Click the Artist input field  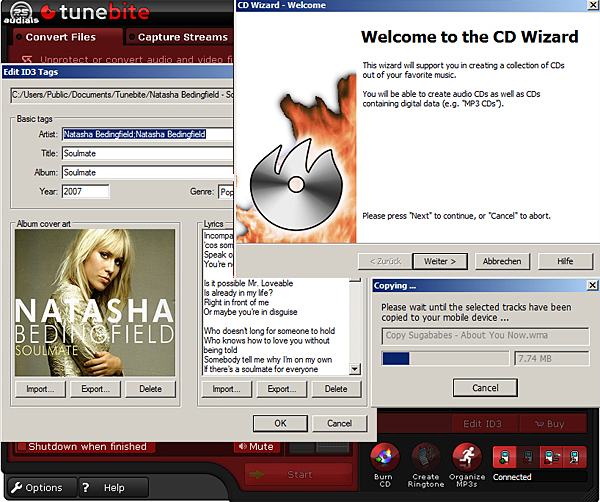[148, 134]
